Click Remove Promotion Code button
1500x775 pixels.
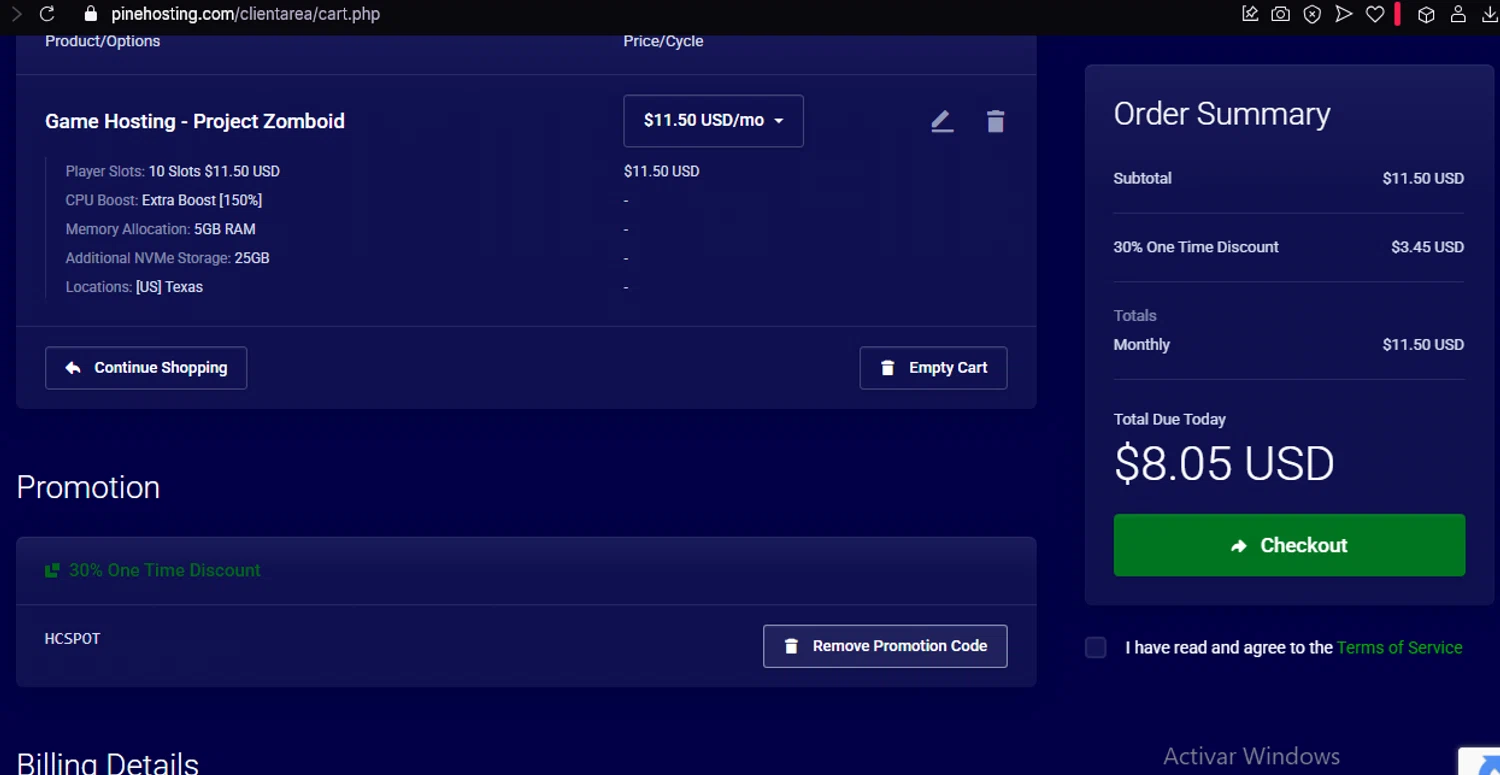(885, 646)
